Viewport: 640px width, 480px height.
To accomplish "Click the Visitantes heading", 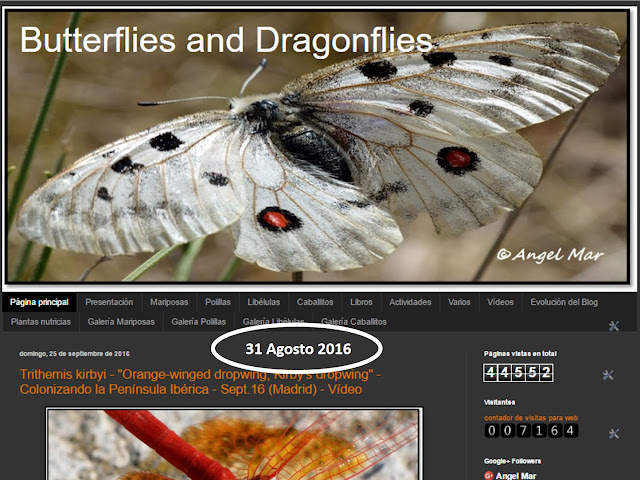I will 500,402.
